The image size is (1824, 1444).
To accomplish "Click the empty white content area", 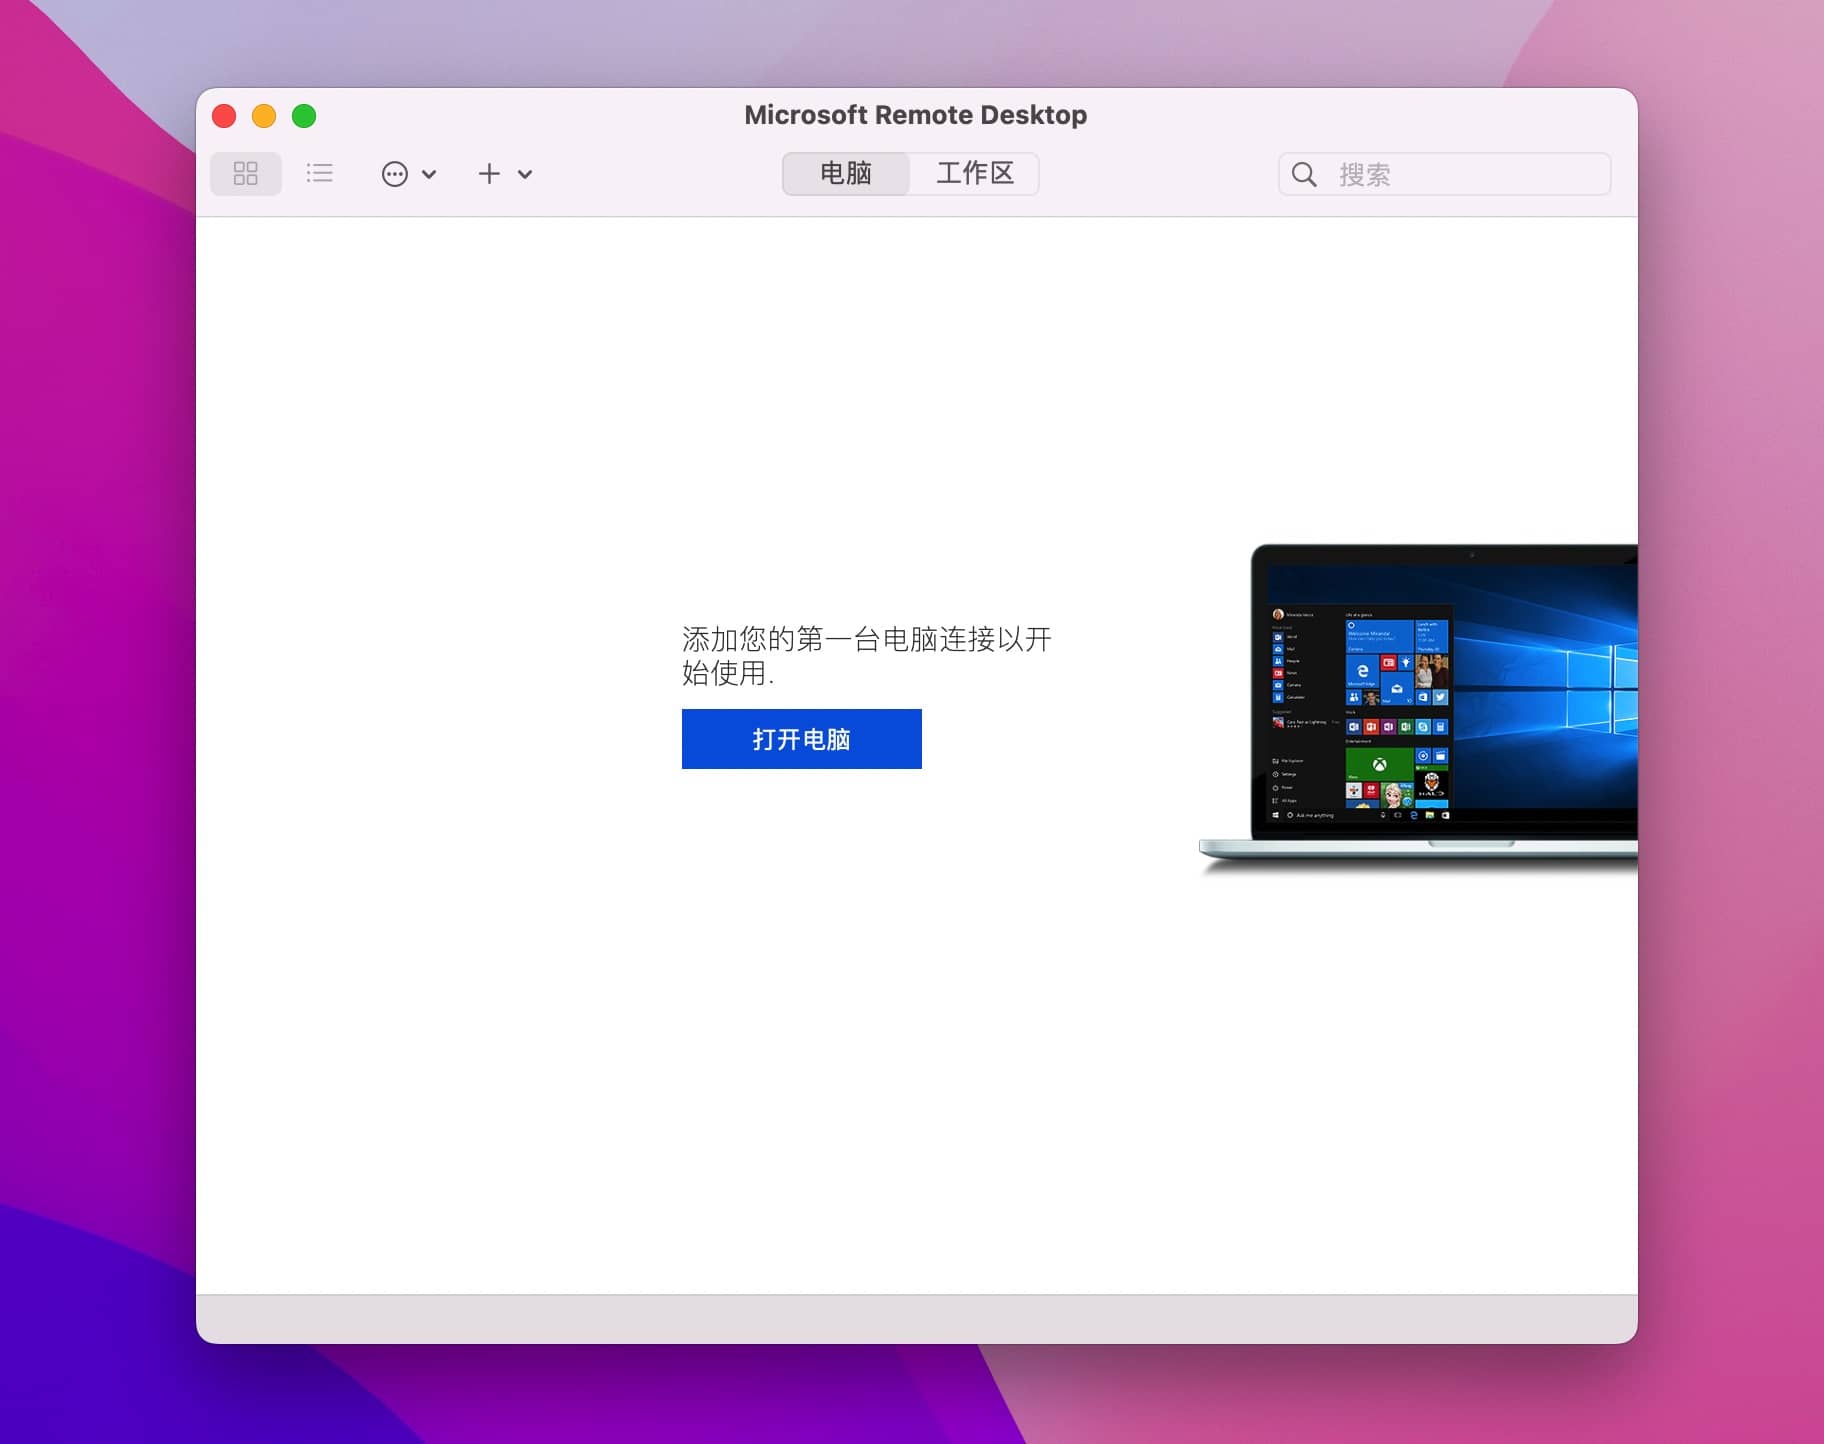I will pos(700,1050).
